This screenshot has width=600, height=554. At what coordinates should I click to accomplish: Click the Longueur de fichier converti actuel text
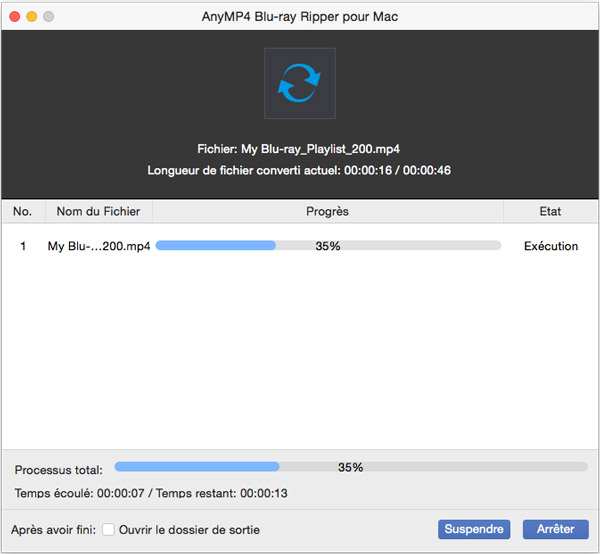point(299,170)
